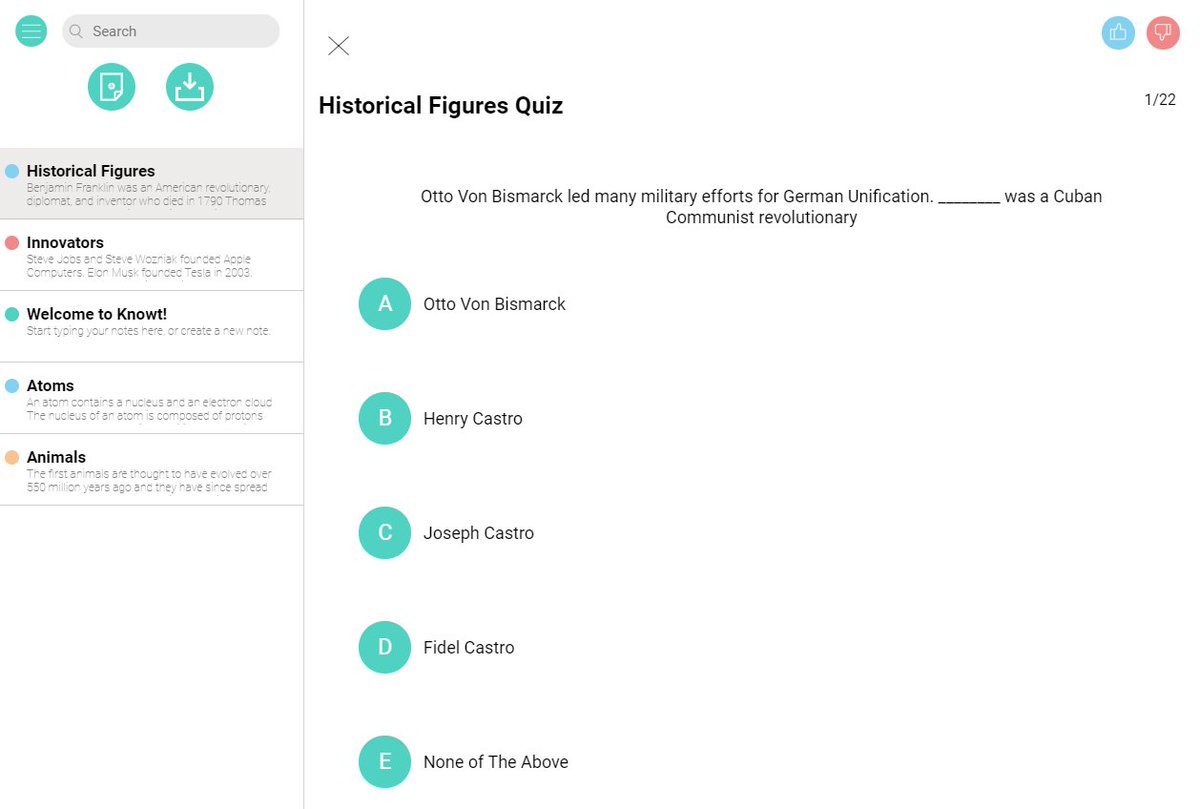Click blue color dot beside Atoms

click(x=12, y=386)
